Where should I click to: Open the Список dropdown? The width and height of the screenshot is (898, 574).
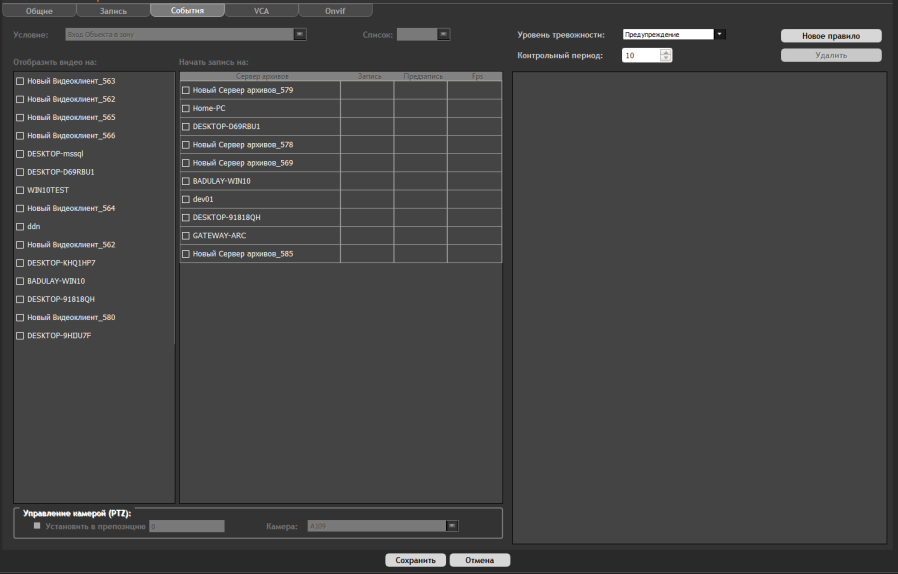point(444,34)
